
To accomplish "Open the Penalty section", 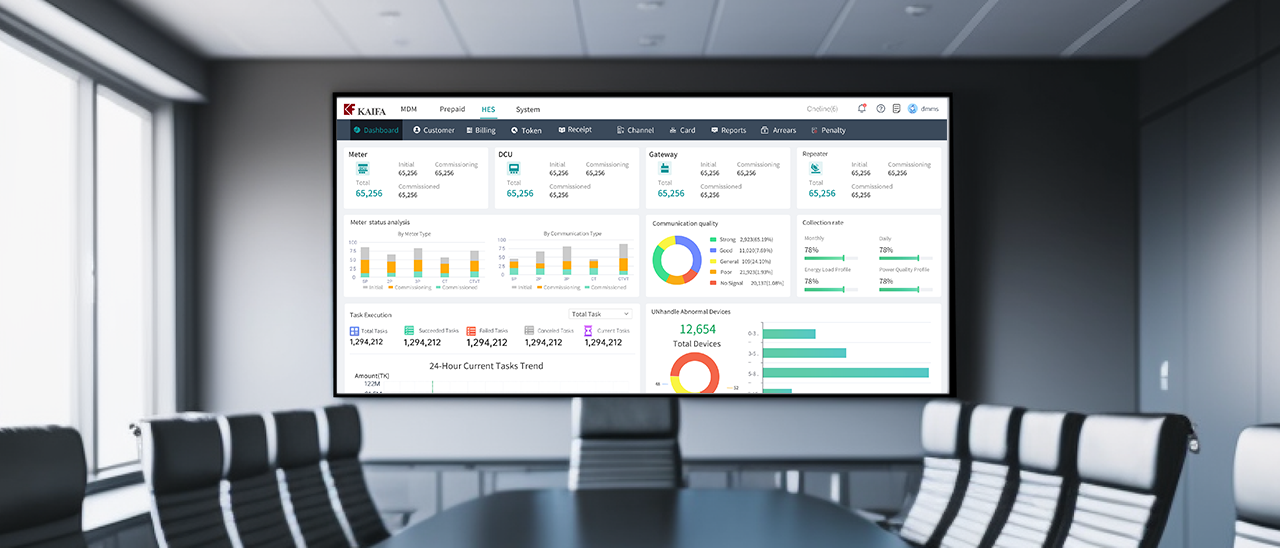I will 828,130.
